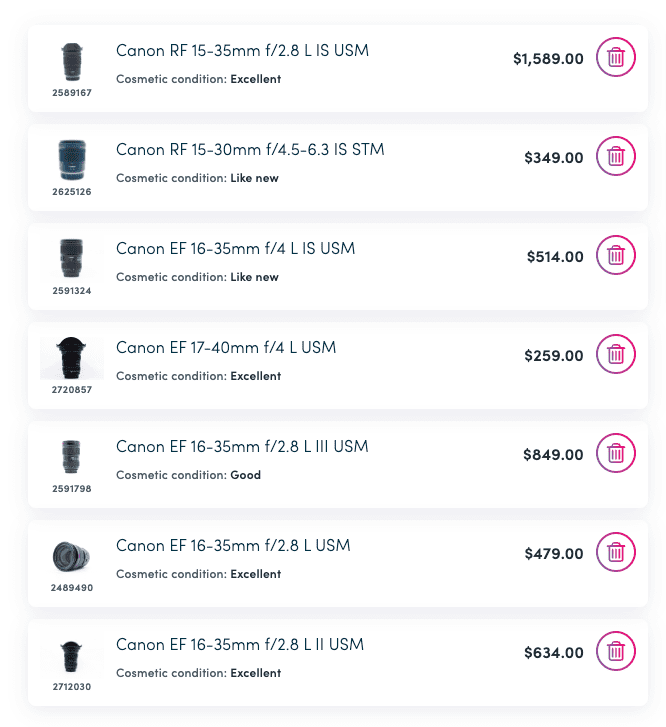Trash the $479.00 Canon EF 16-35mm f/2.8 L USM

tap(616, 553)
